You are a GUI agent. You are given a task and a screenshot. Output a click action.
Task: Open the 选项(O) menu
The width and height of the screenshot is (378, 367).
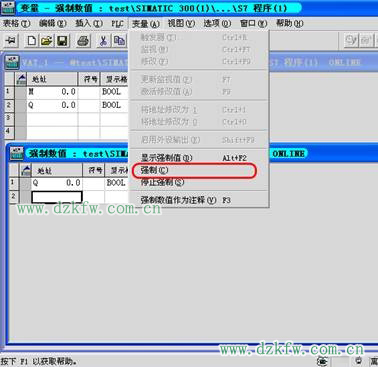click(x=217, y=23)
